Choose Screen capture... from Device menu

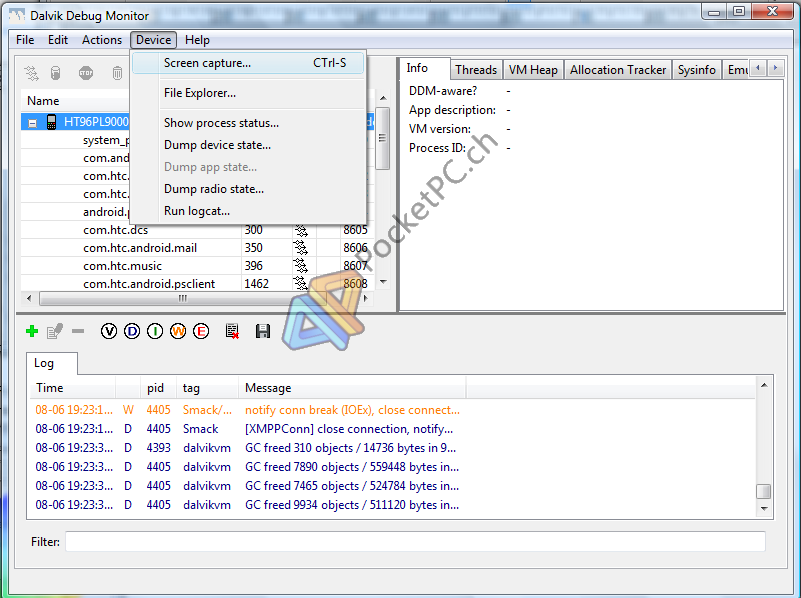[x=248, y=63]
